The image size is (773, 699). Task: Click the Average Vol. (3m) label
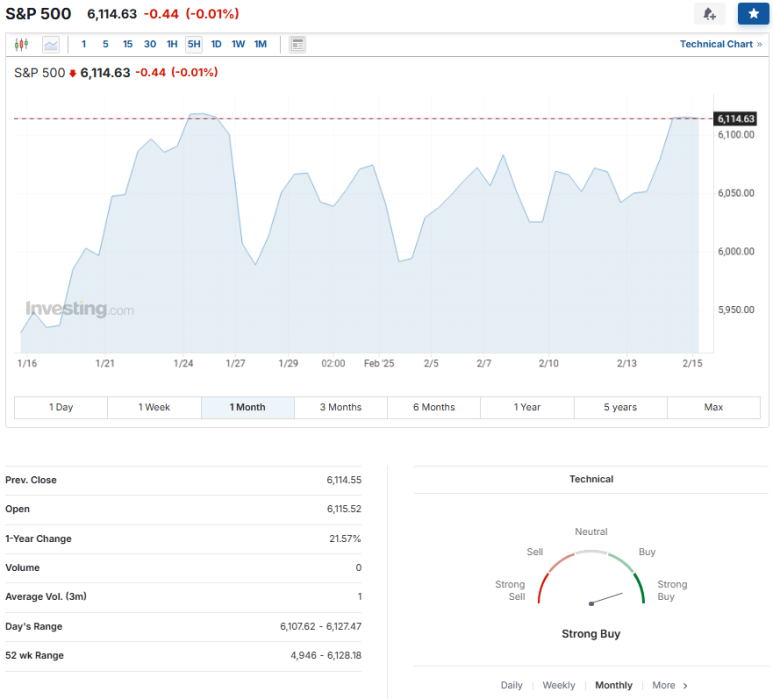click(x=46, y=596)
